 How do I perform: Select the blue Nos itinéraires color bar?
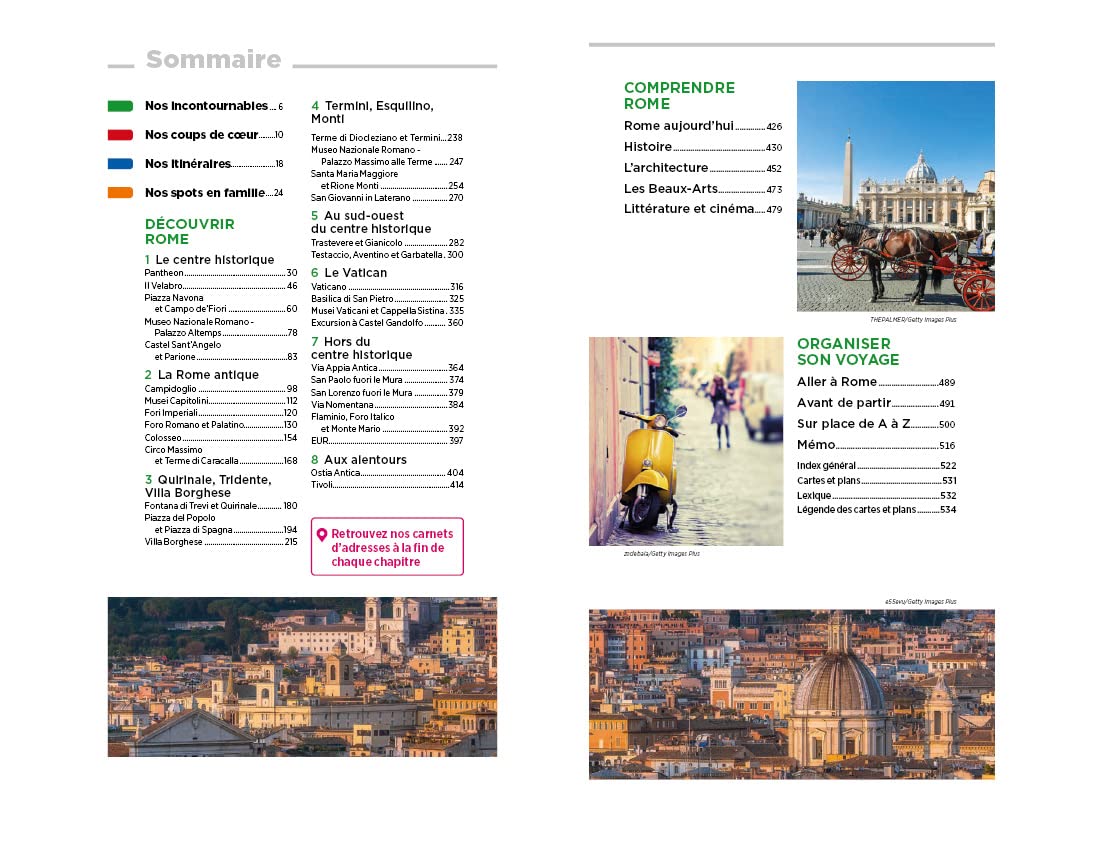[x=120, y=164]
